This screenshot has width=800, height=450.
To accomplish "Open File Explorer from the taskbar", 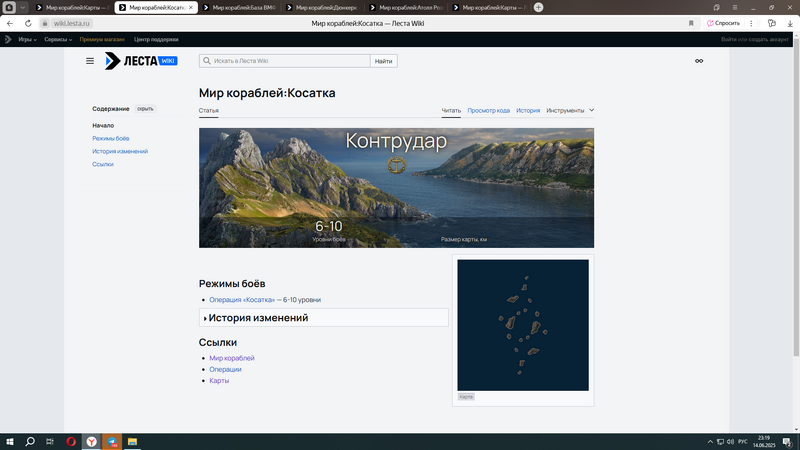I will click(x=132, y=442).
